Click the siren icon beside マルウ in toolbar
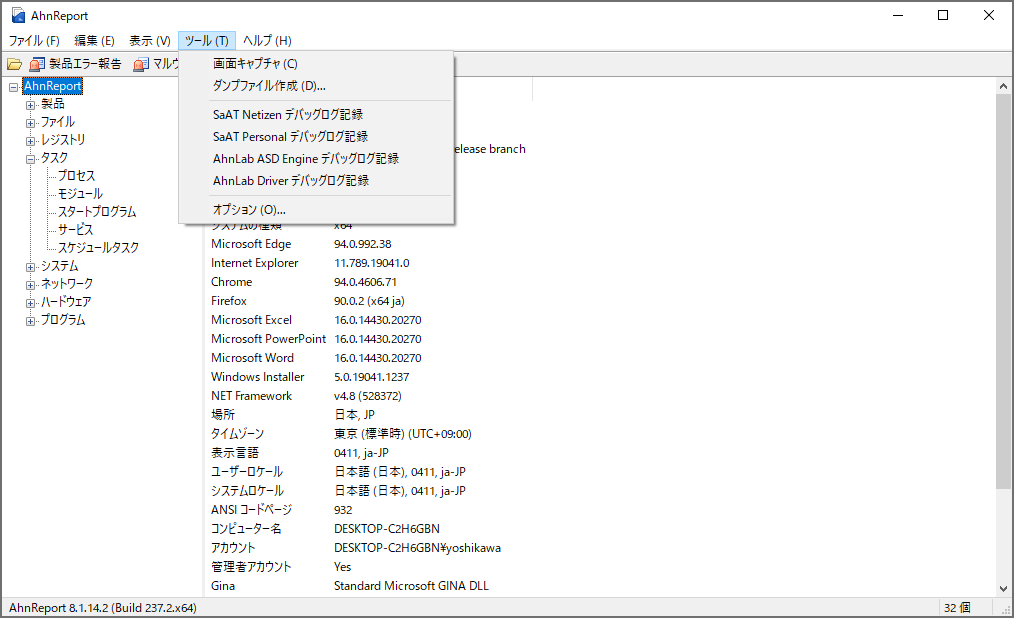 pos(140,64)
